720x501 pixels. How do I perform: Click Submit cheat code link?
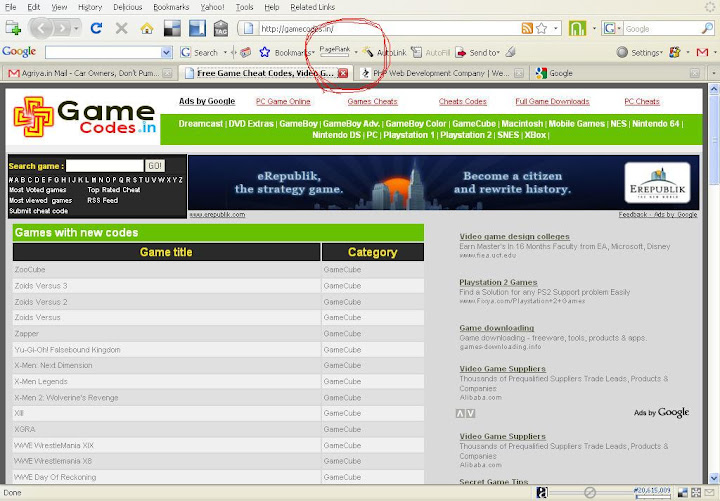[39, 211]
